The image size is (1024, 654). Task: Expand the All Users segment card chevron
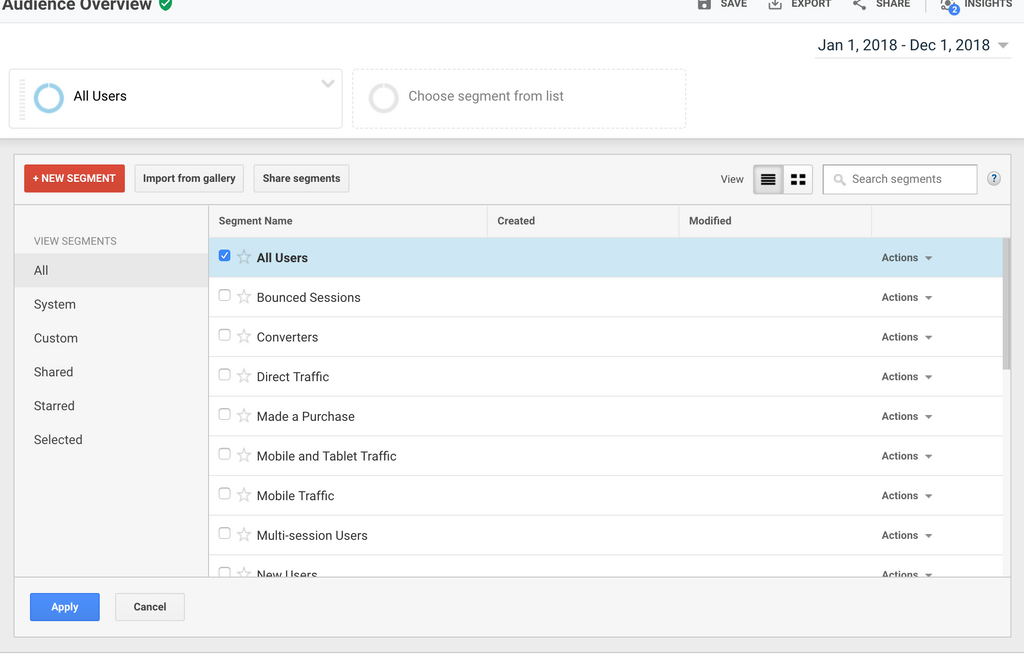point(328,84)
